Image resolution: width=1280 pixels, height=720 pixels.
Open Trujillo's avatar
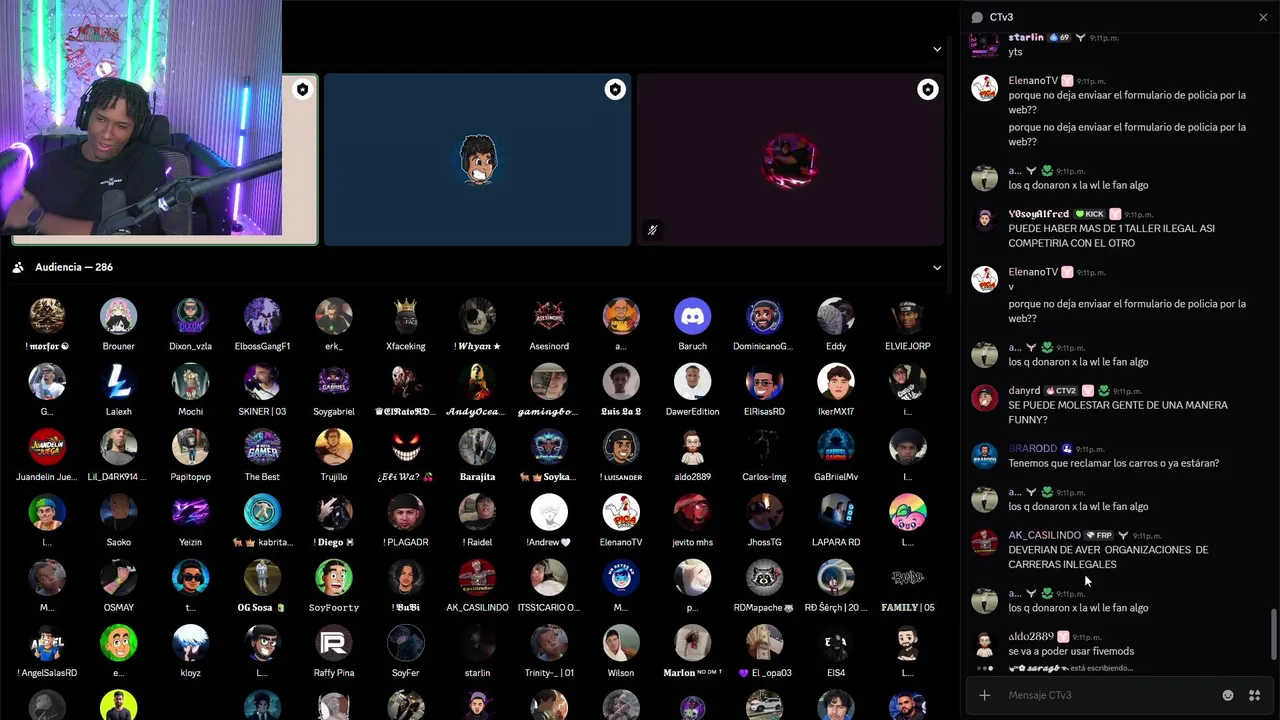[334, 447]
